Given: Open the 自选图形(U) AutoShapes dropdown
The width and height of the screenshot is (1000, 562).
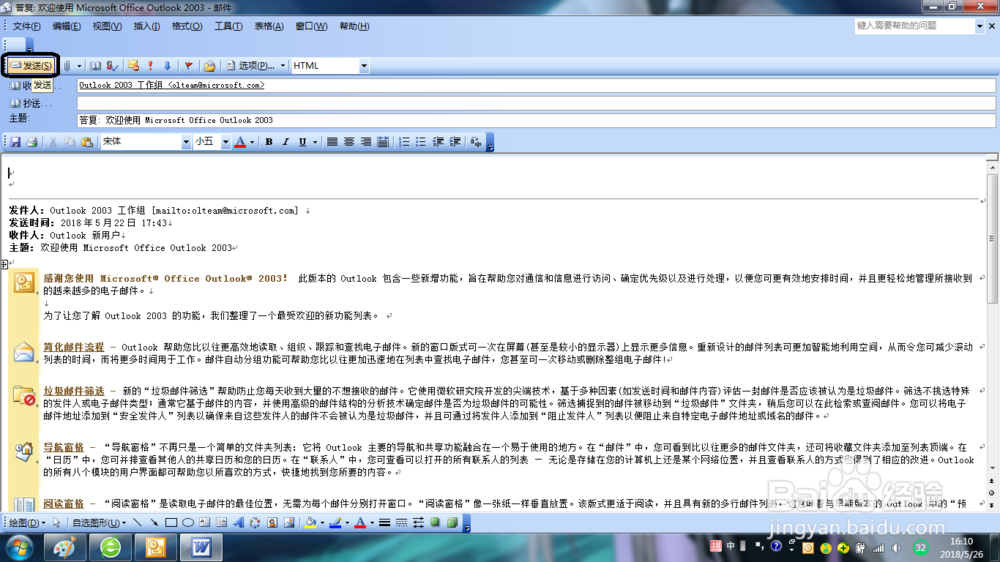Looking at the screenshot, I should [x=98, y=523].
